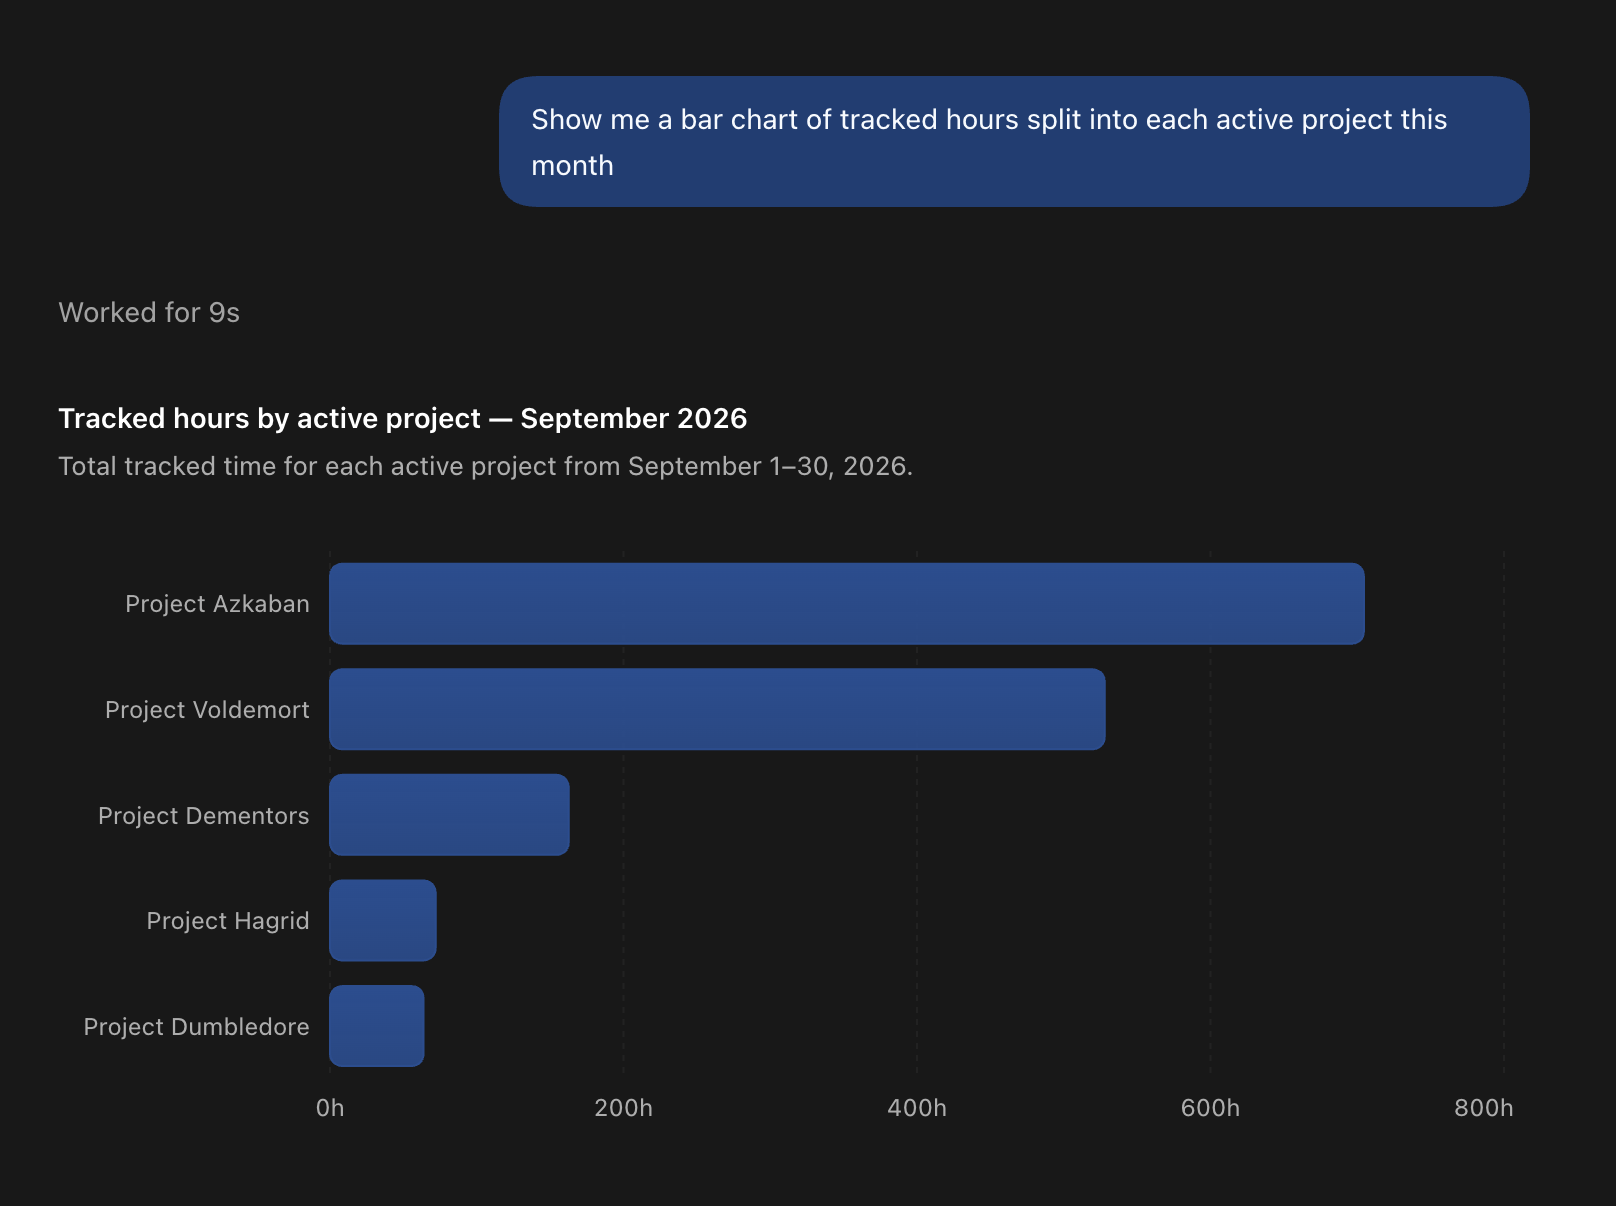Click the '600h' axis tick label

click(x=1210, y=1108)
